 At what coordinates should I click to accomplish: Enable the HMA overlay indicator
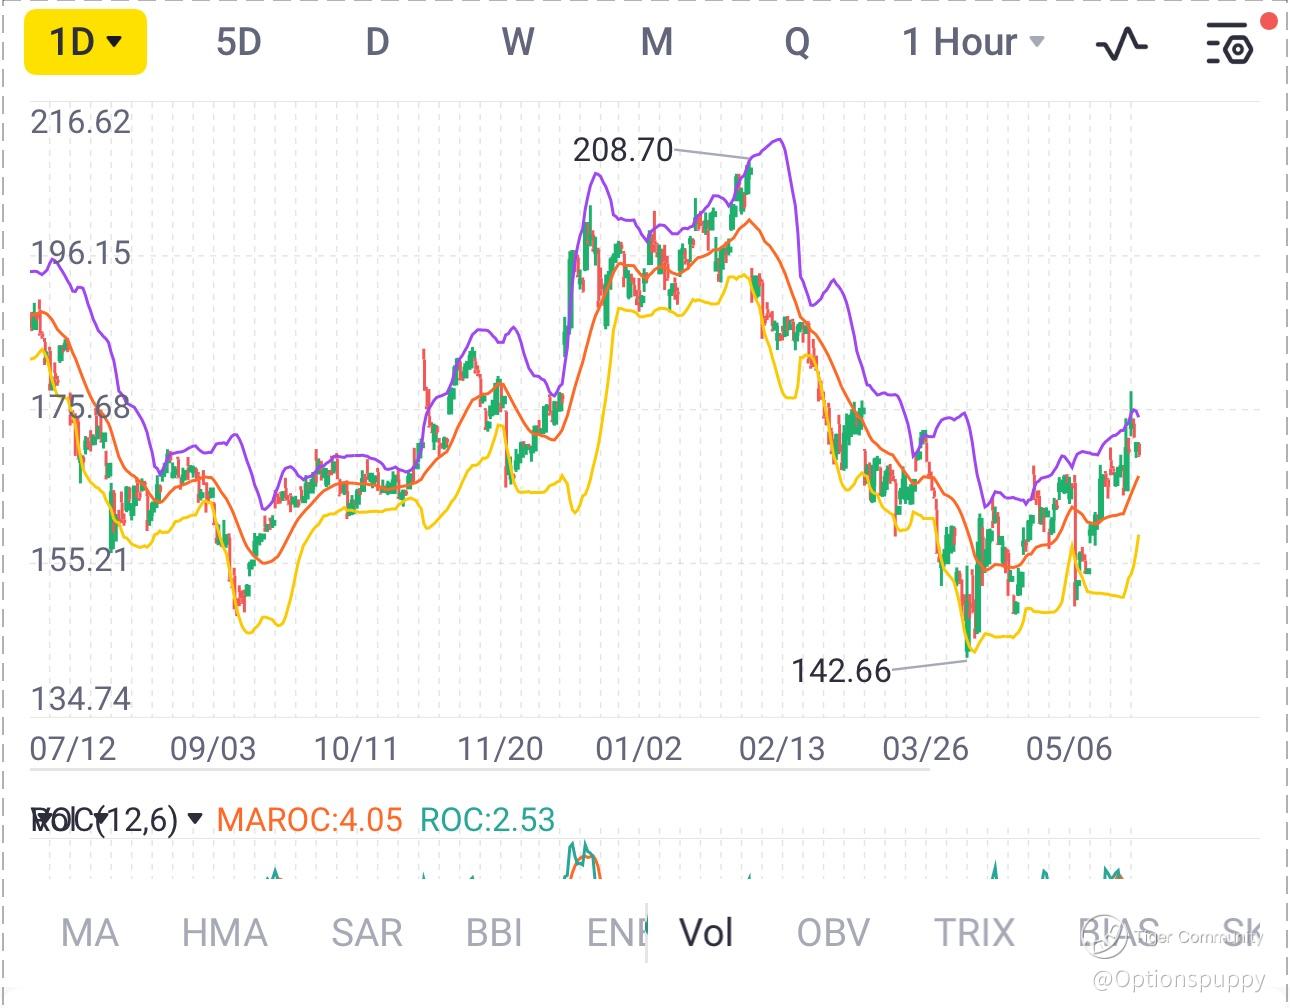224,933
